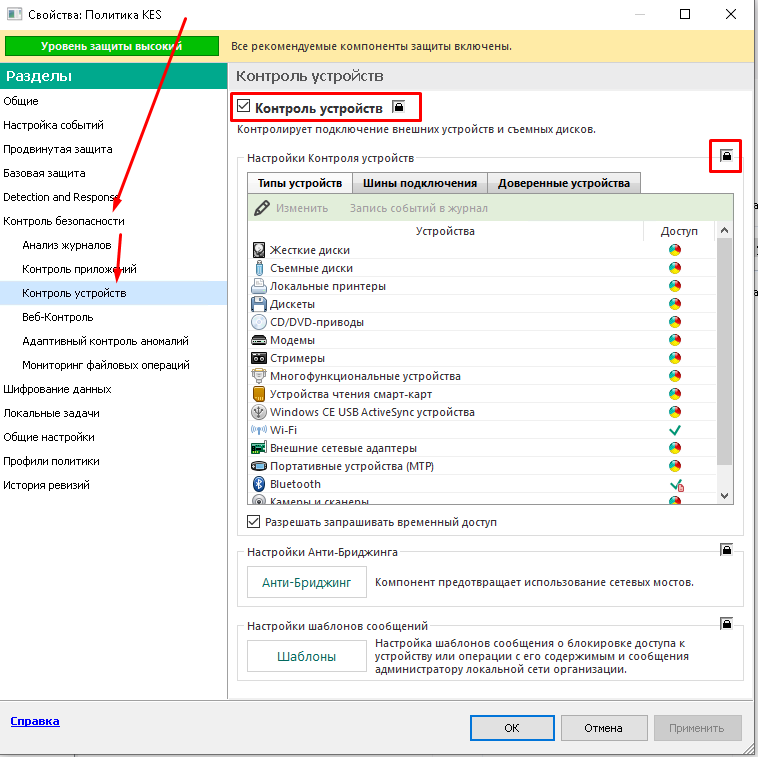
Task: Click the Wi-Fi antenna icon
Action: (259, 430)
